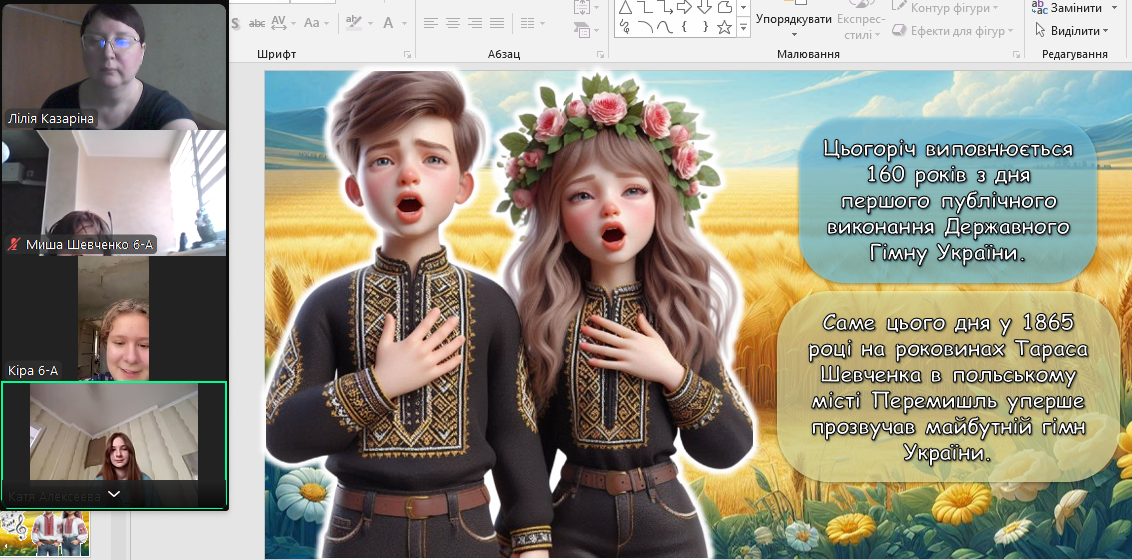The image size is (1132, 560).
Task: Select the triangle shape
Action: click(625, 7)
